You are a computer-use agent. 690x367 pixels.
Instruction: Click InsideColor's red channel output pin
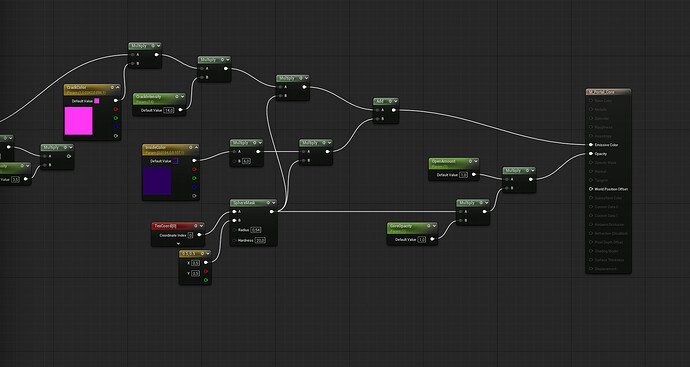click(195, 169)
